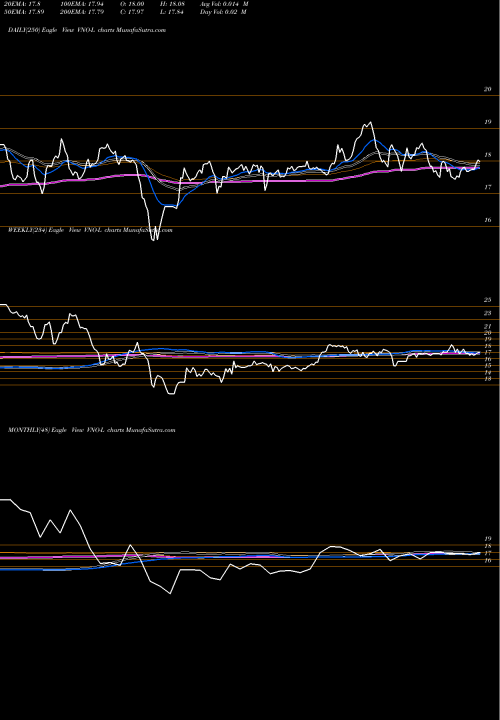Click the 16 price label on daily chart
The image size is (500, 720).
tap(488, 220)
